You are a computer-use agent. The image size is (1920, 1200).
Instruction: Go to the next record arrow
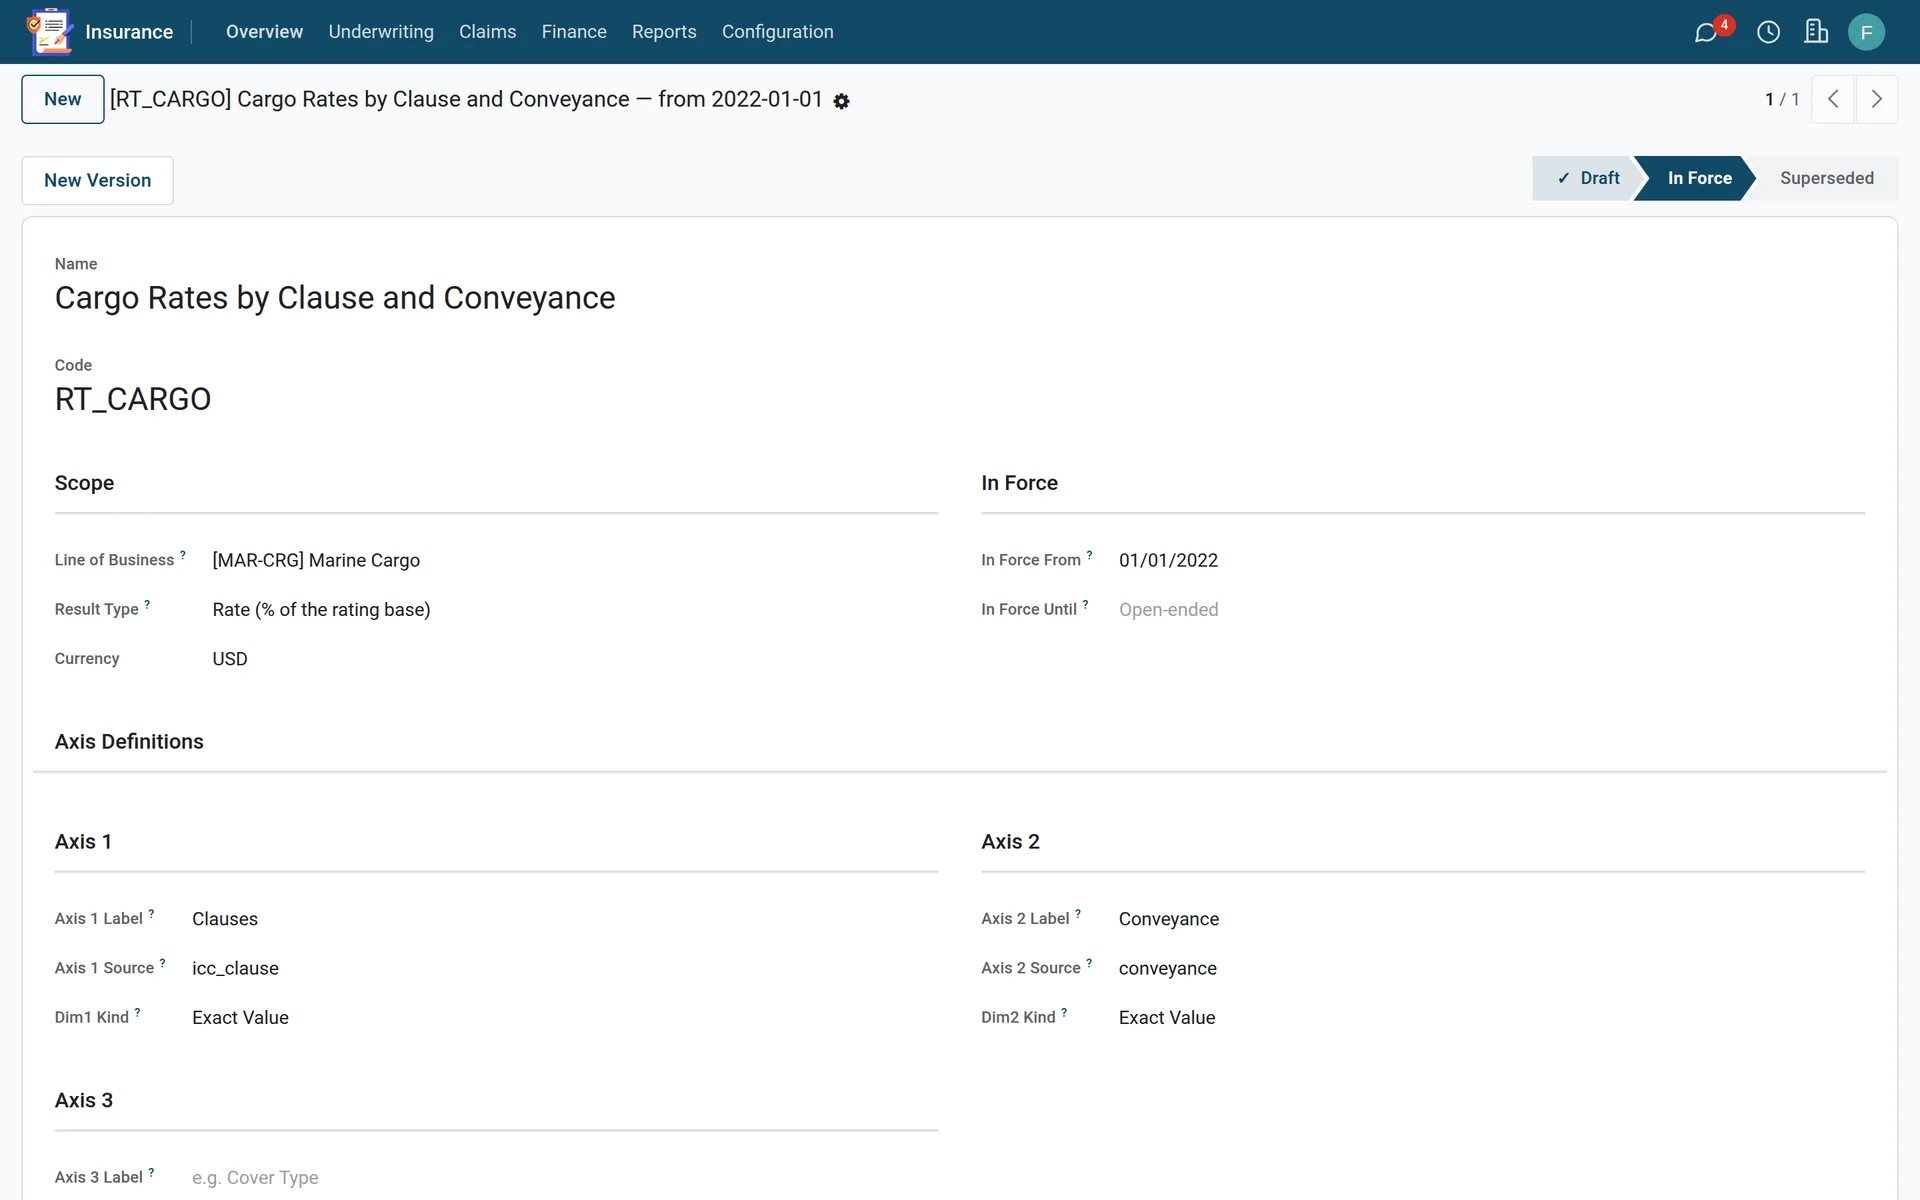pos(1877,99)
